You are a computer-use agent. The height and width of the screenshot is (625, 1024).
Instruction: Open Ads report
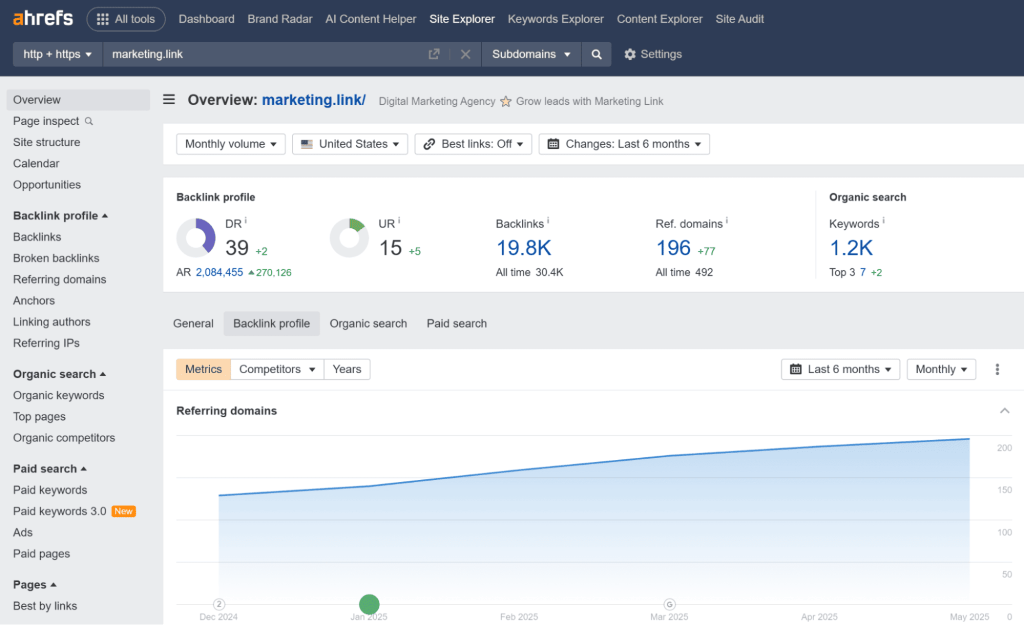(23, 532)
